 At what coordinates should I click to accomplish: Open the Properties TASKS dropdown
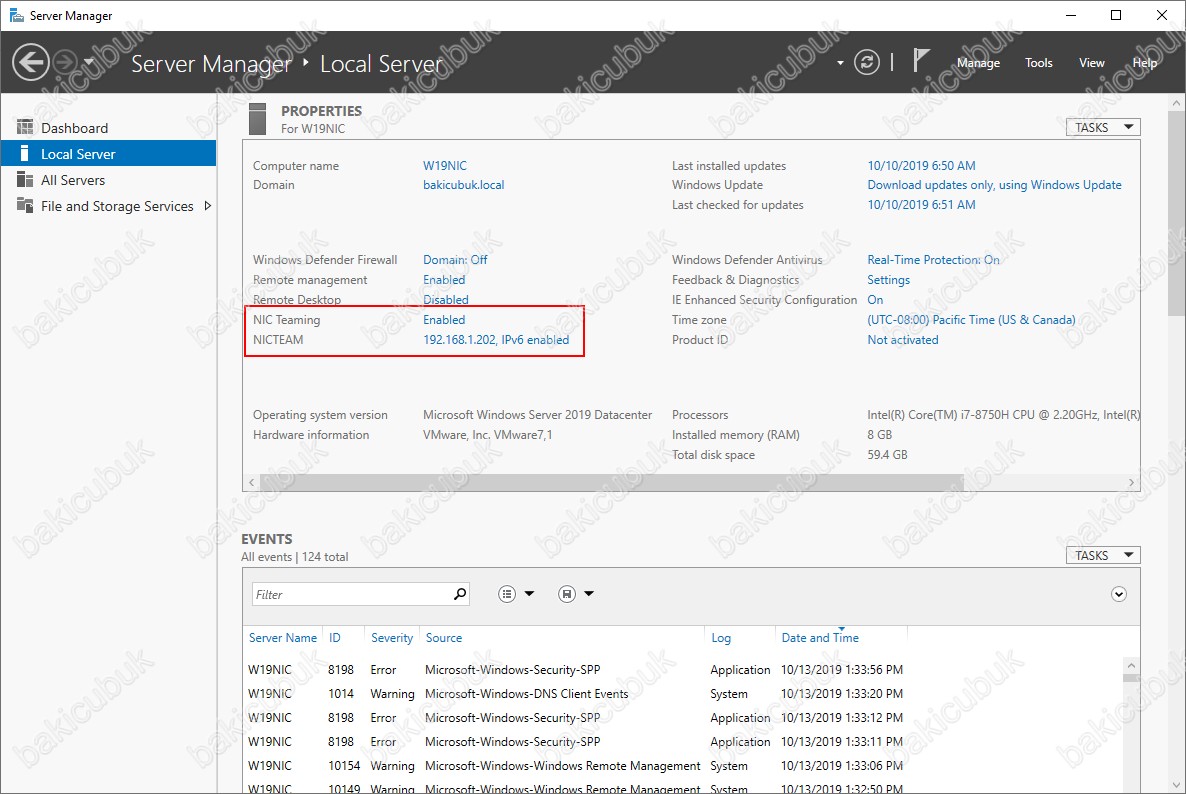(x=1103, y=127)
